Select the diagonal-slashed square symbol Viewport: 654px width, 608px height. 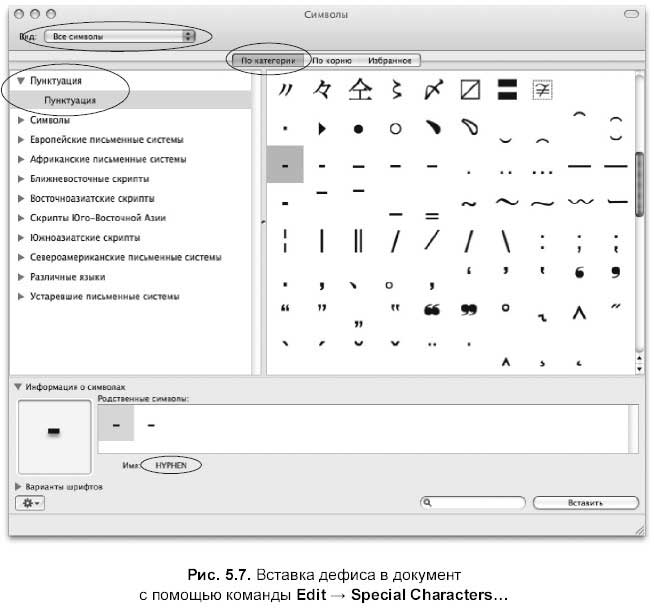coord(470,90)
